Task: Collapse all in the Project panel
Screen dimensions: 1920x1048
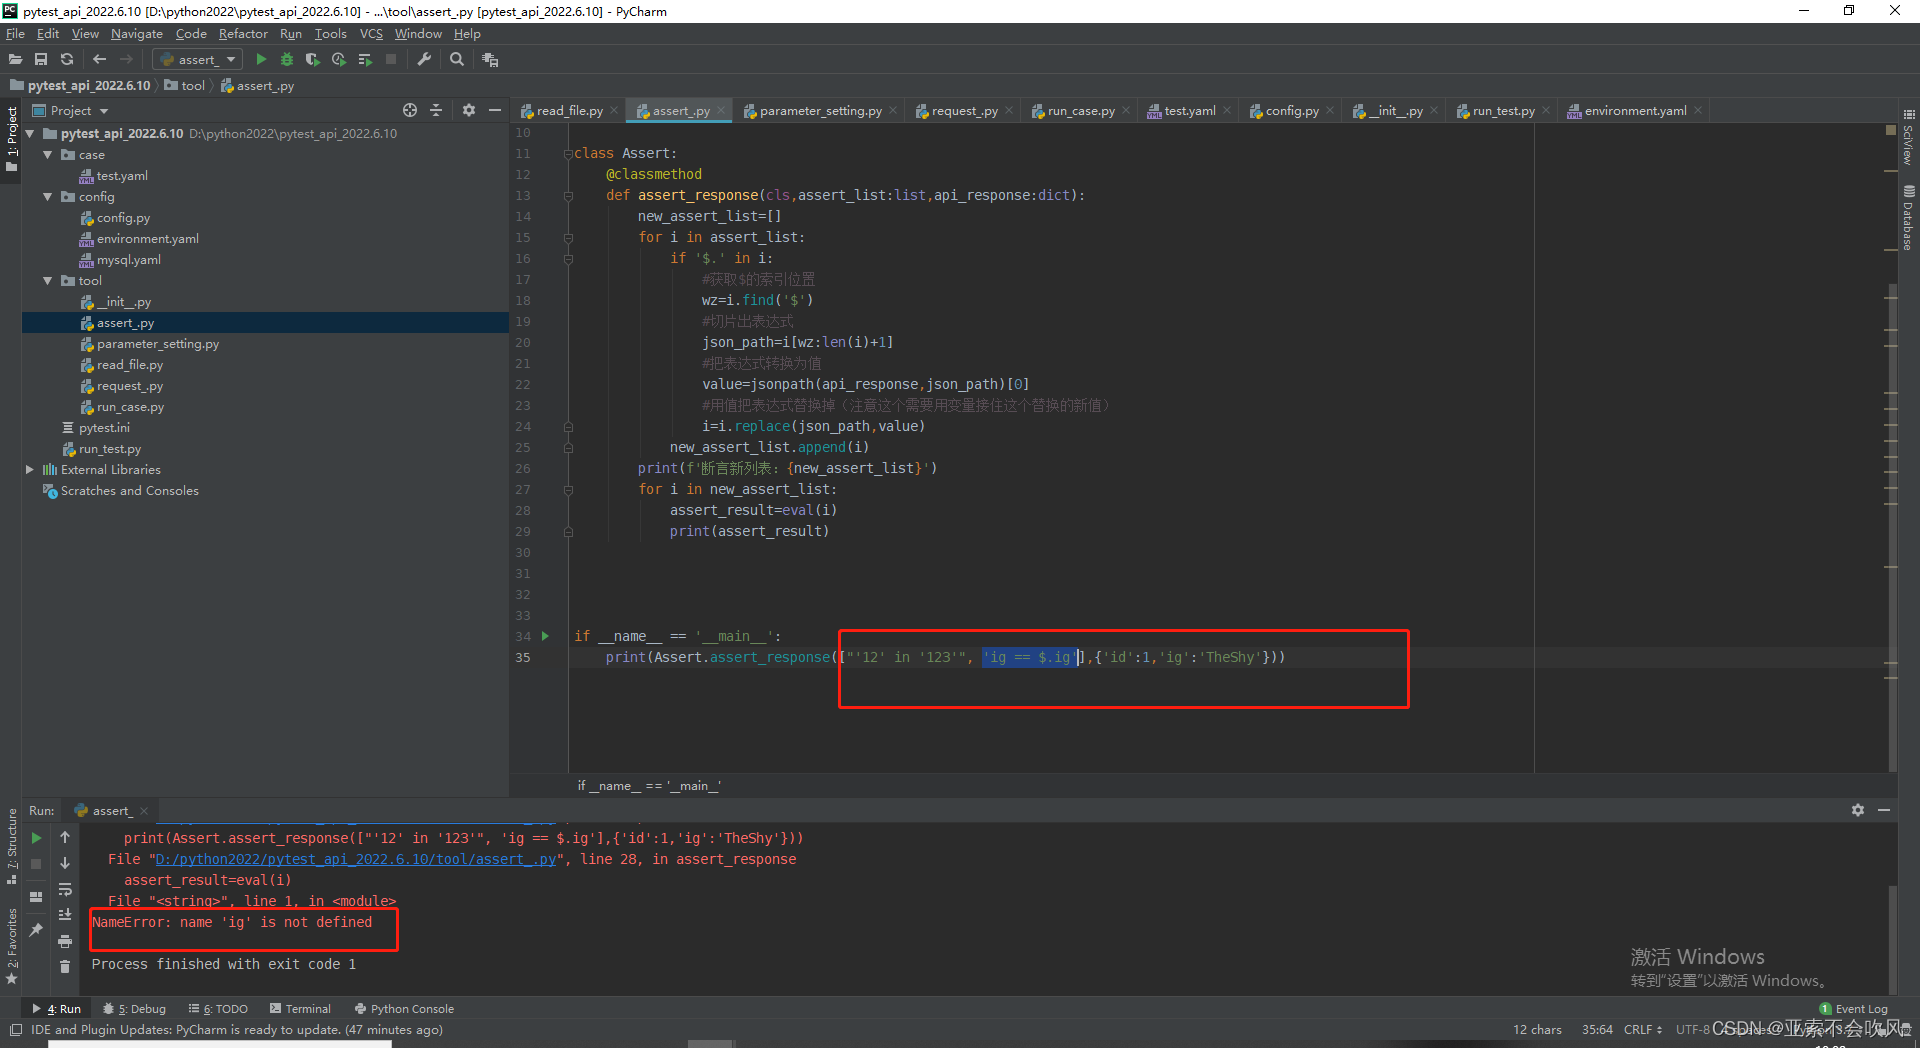Action: point(436,110)
